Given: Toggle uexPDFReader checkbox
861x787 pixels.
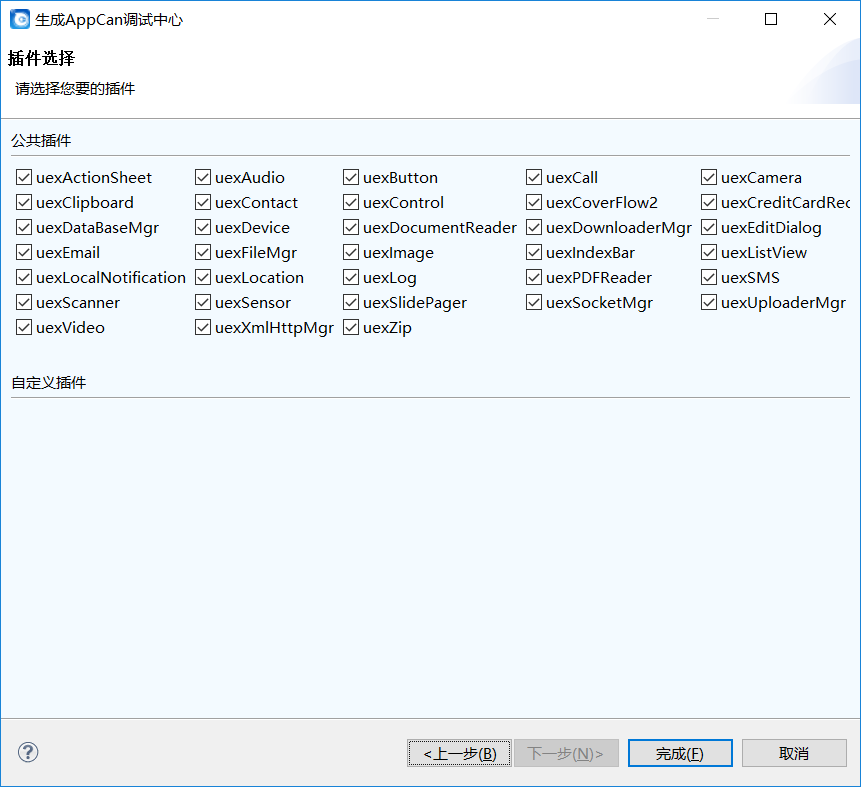Looking at the screenshot, I should click(x=534, y=277).
